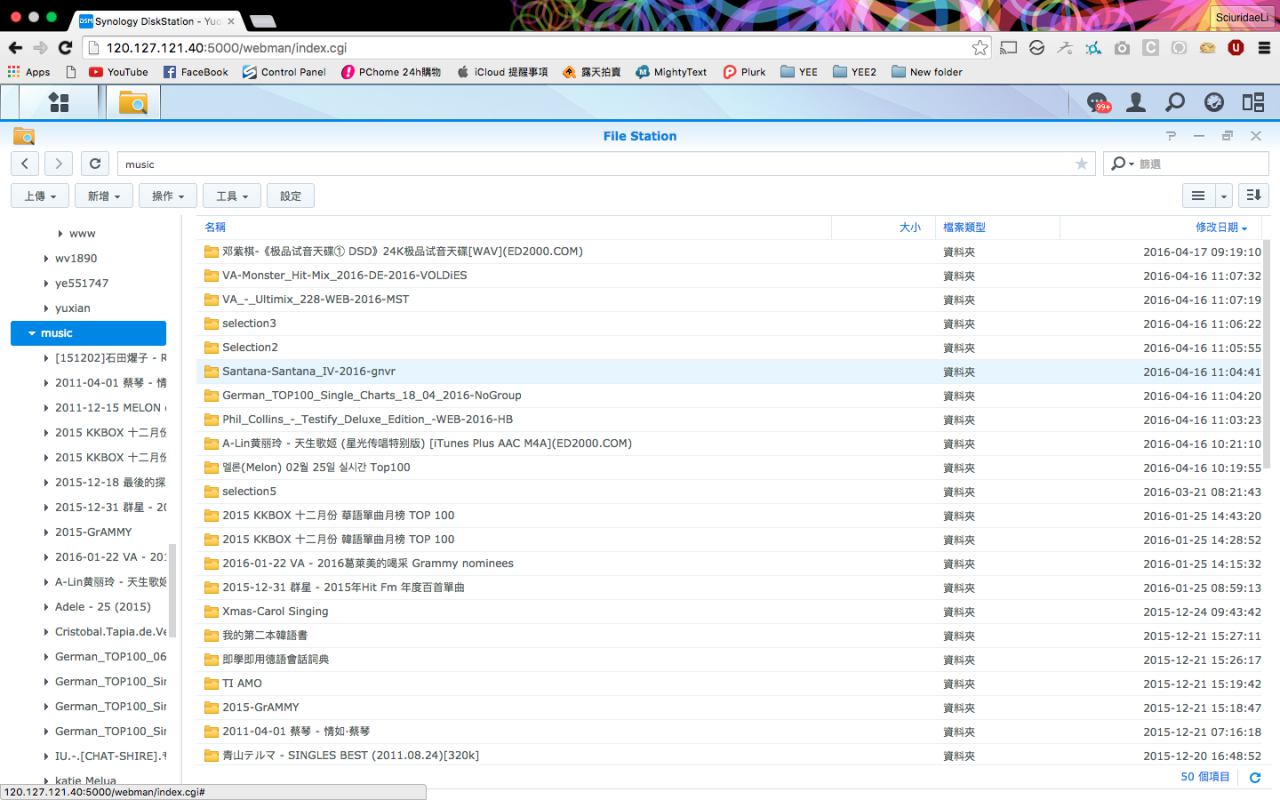
Task: Add the music folder to favorites star
Action: pos(1081,164)
